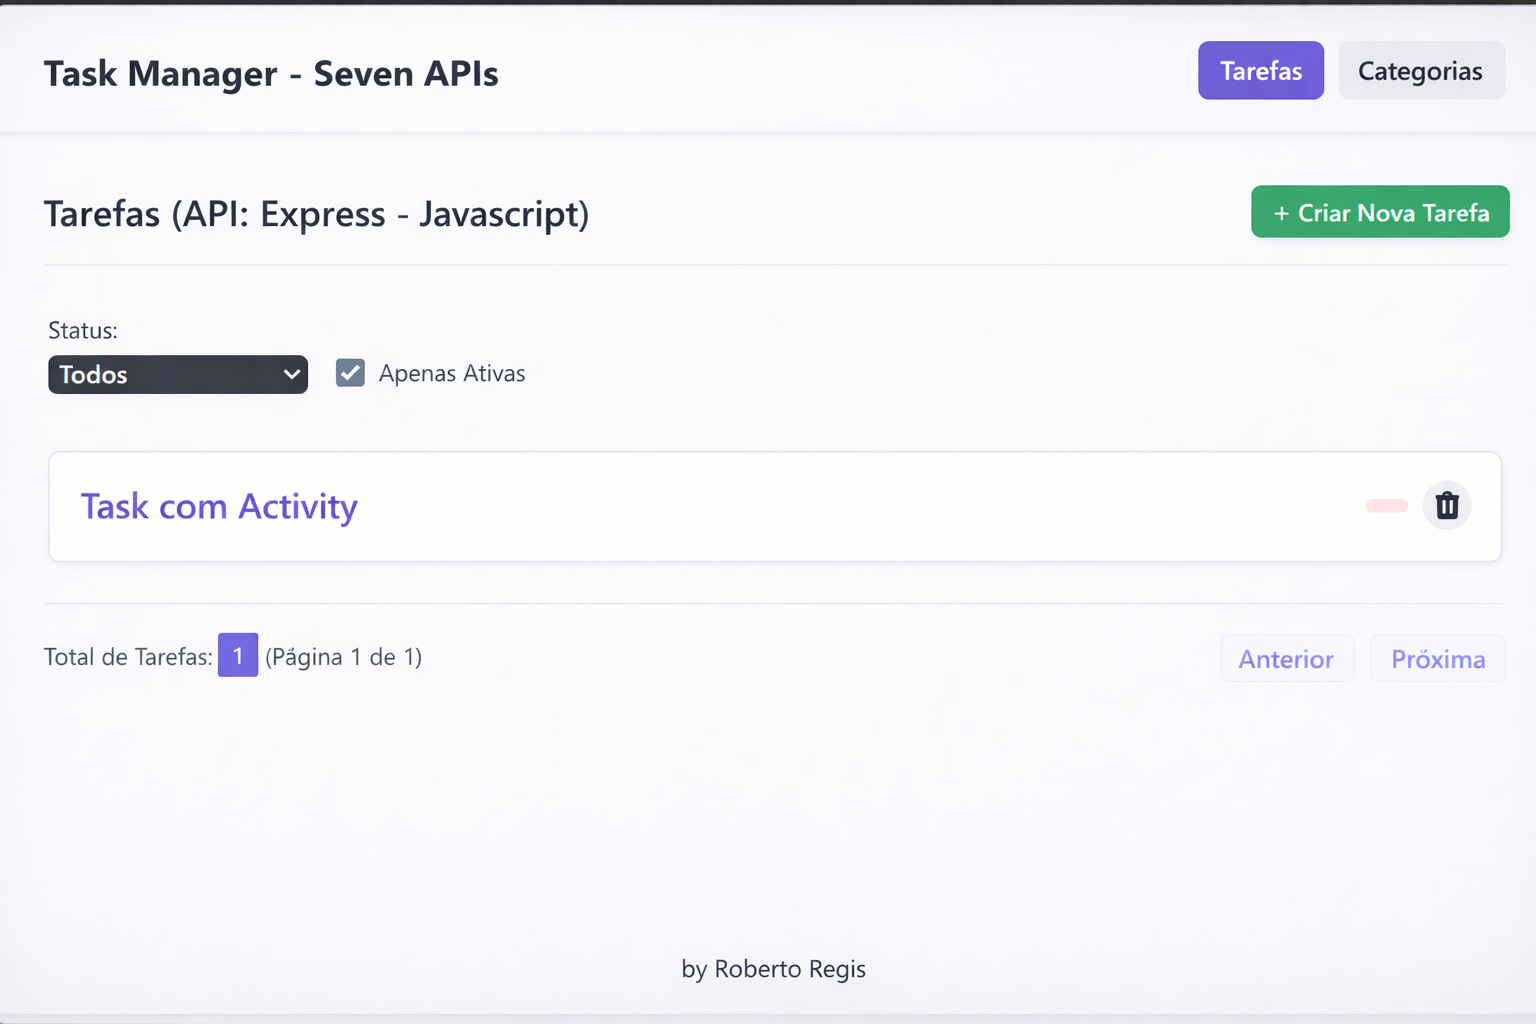Click the Task Manager - Seven APIs title
The height and width of the screenshot is (1024, 1536).
(x=271, y=73)
